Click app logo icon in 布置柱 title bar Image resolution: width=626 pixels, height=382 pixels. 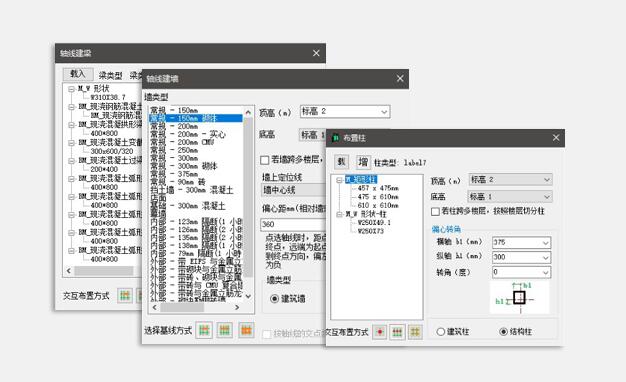336,138
